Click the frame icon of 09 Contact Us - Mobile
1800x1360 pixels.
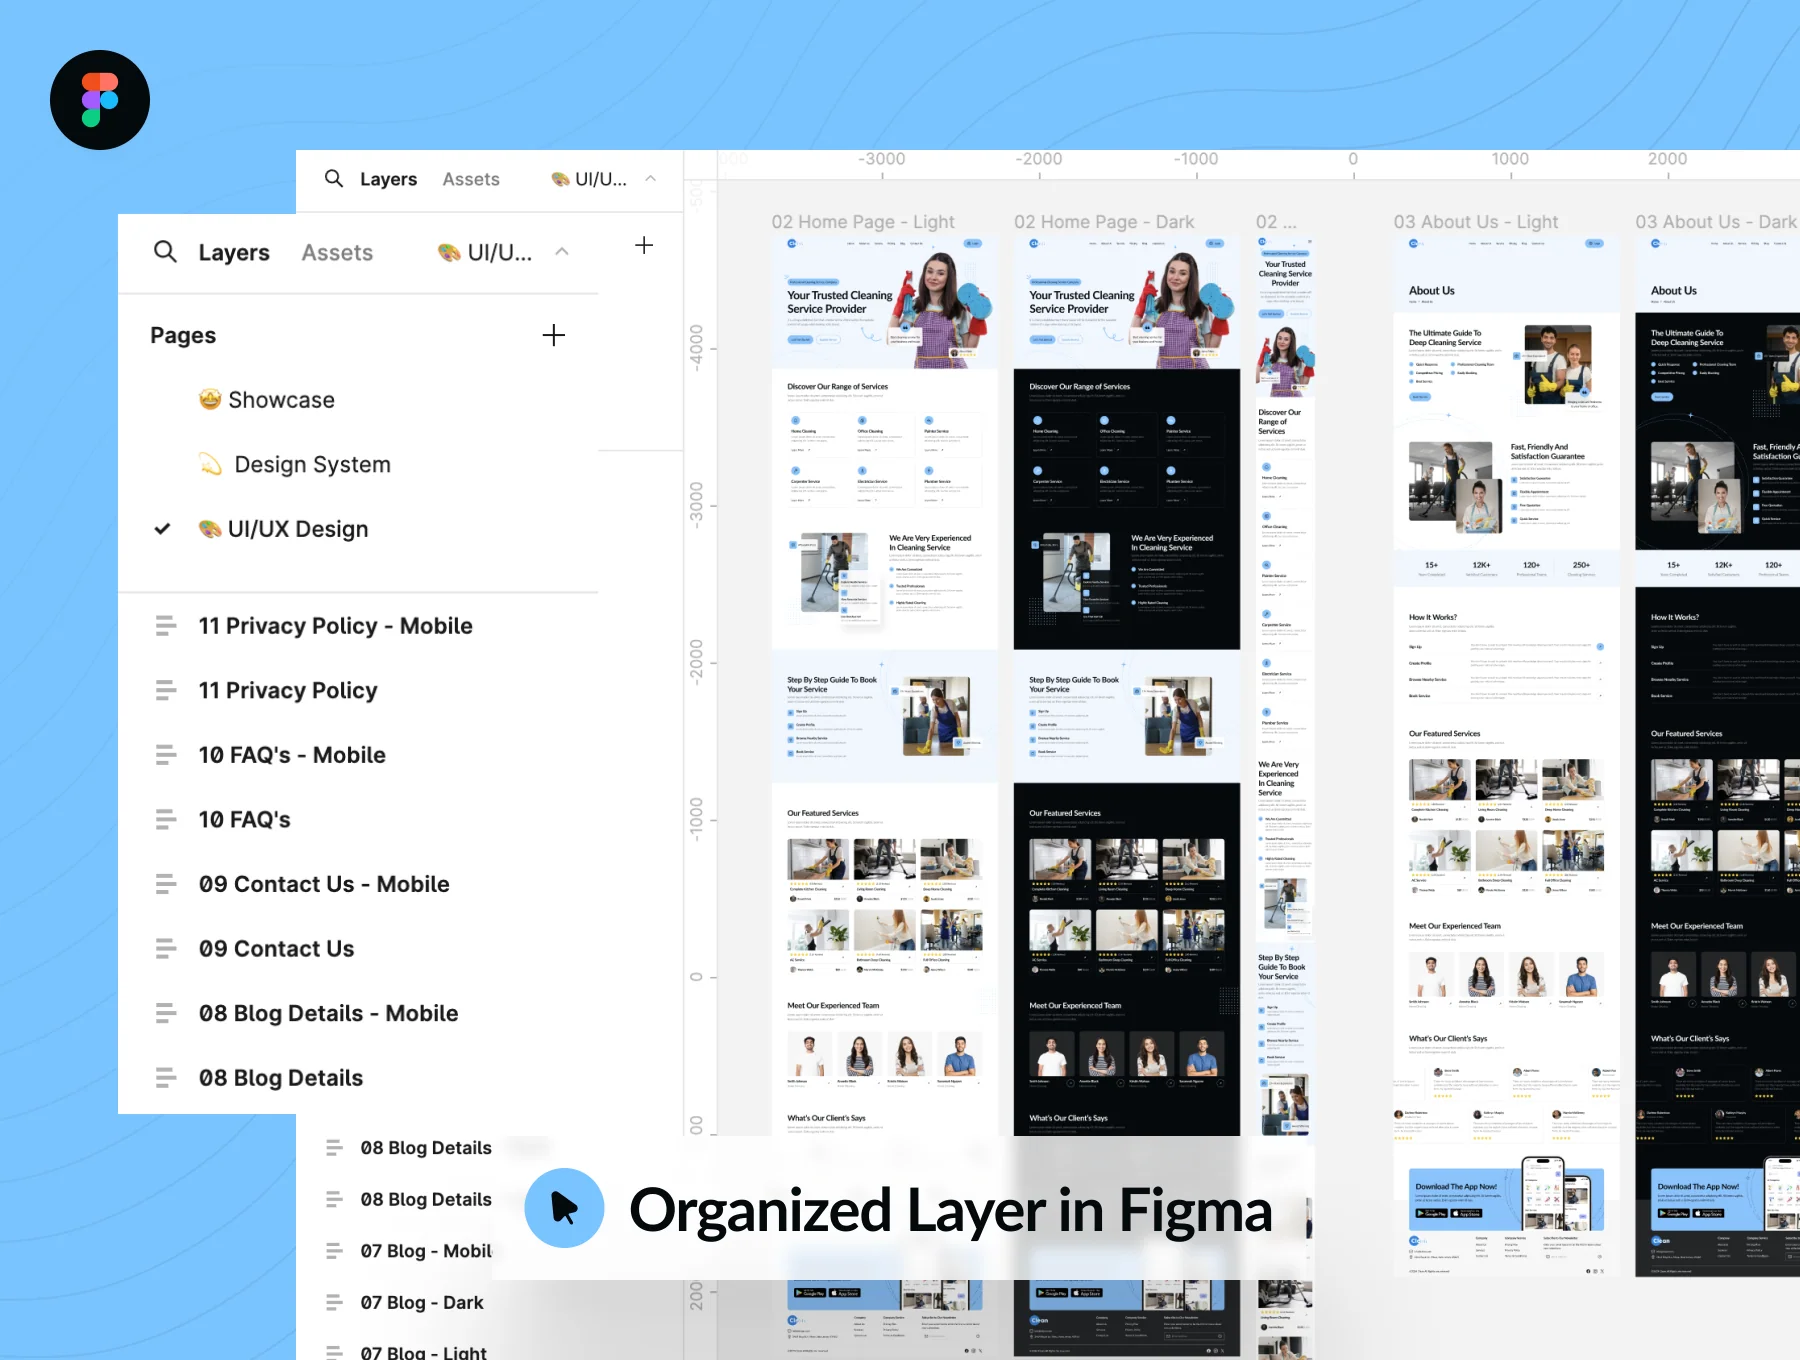(166, 884)
